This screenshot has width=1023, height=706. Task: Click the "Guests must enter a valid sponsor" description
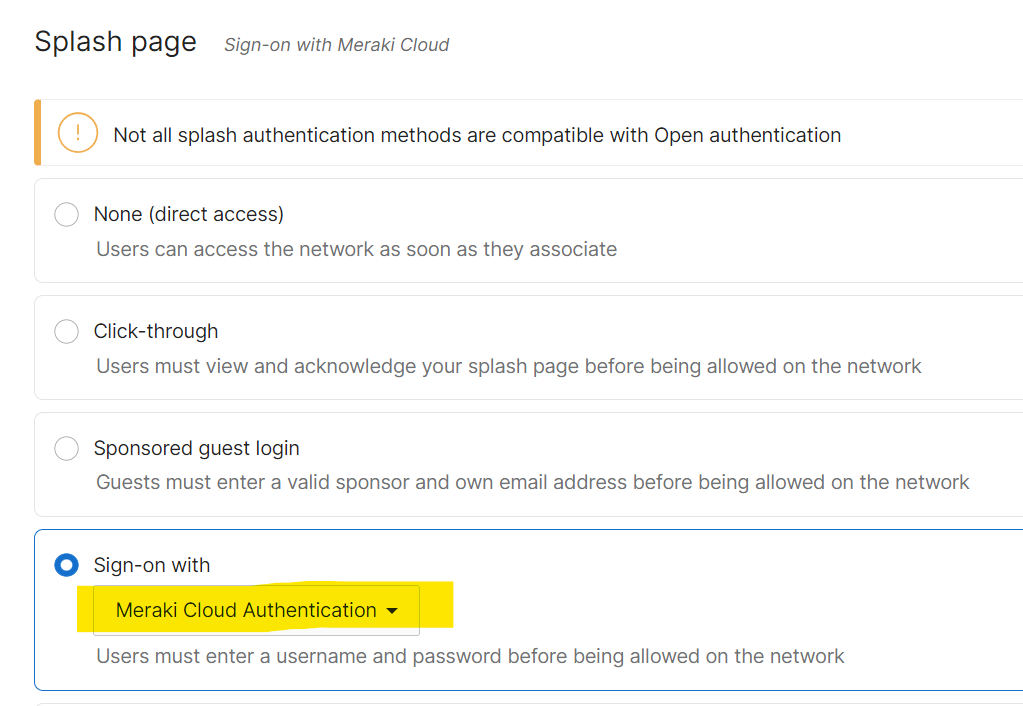(532, 483)
